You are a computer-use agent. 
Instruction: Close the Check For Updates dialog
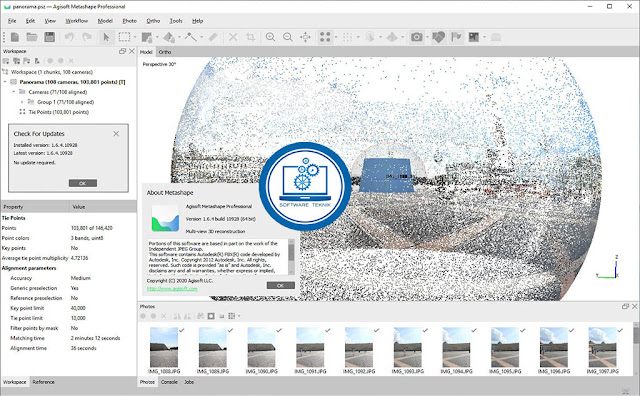coord(116,133)
